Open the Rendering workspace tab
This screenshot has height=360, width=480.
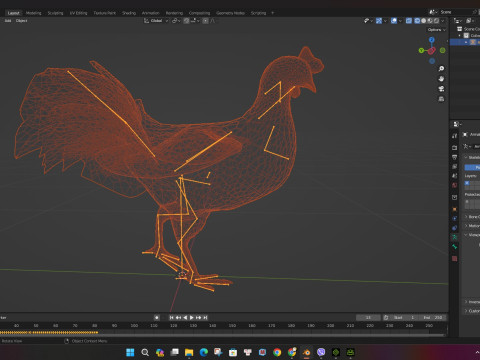174,13
